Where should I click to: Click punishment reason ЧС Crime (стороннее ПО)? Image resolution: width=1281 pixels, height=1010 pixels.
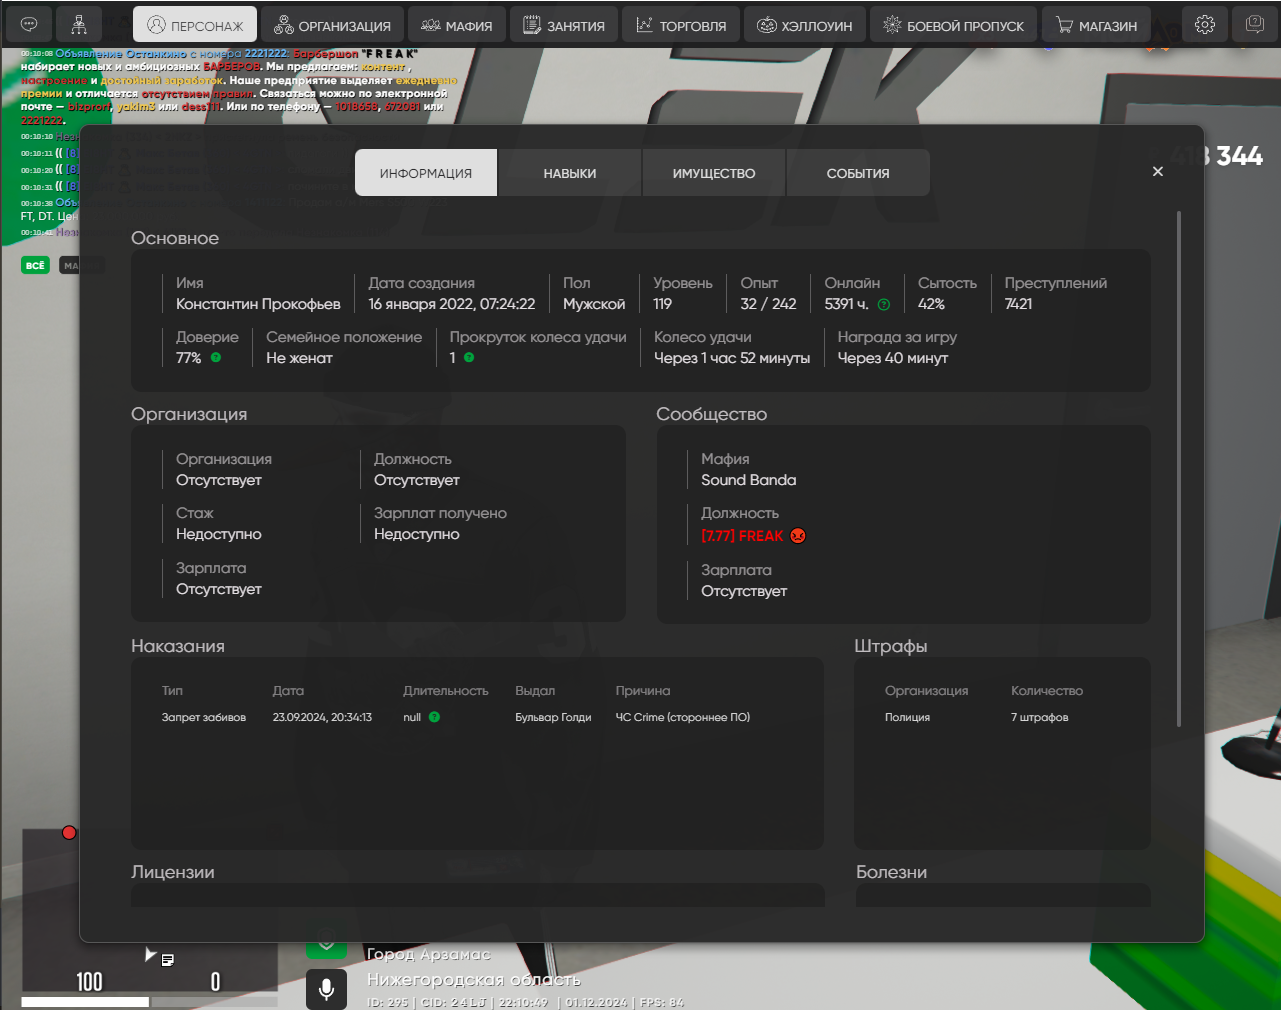click(x=683, y=717)
